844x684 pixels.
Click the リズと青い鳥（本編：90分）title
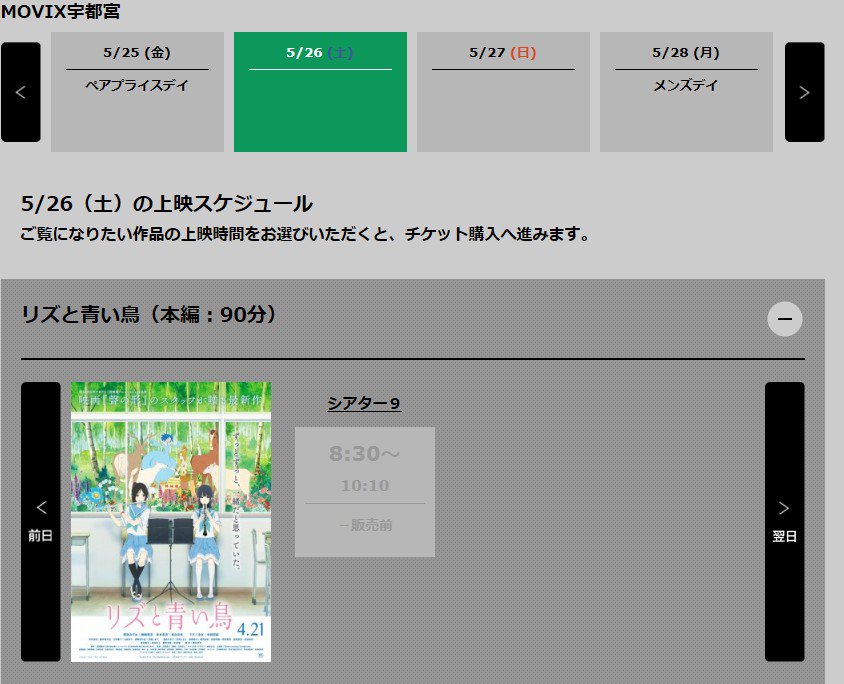click(149, 314)
